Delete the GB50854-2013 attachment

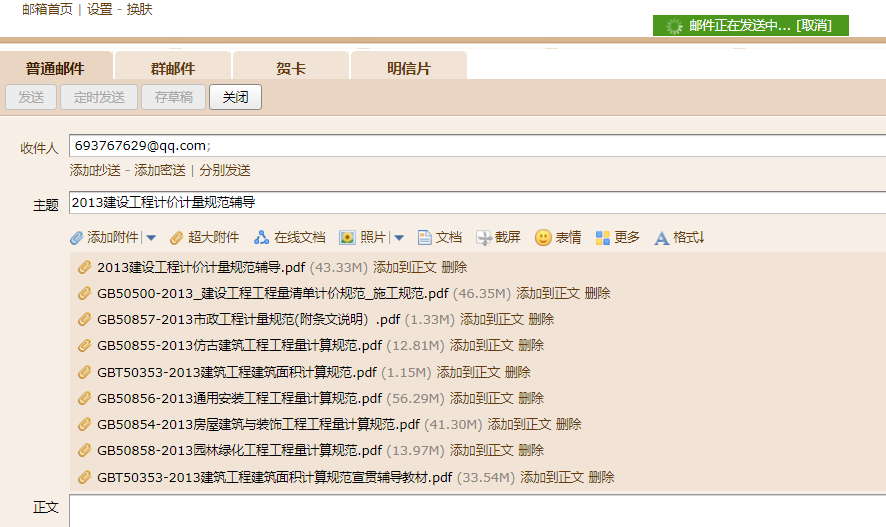click(x=568, y=424)
